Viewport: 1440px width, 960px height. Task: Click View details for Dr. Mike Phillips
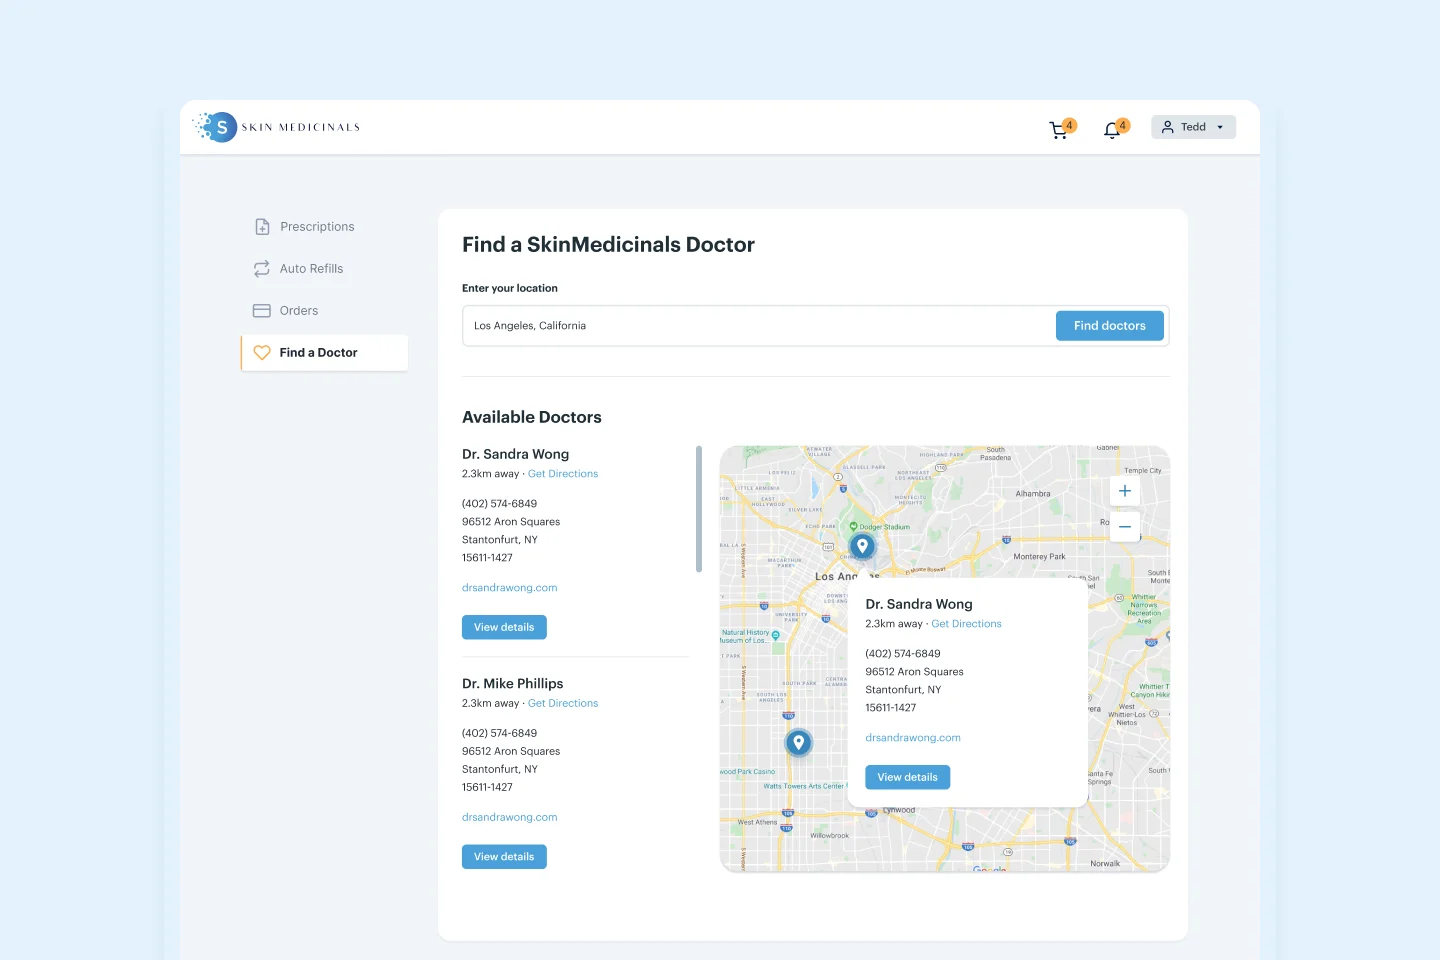click(x=504, y=857)
